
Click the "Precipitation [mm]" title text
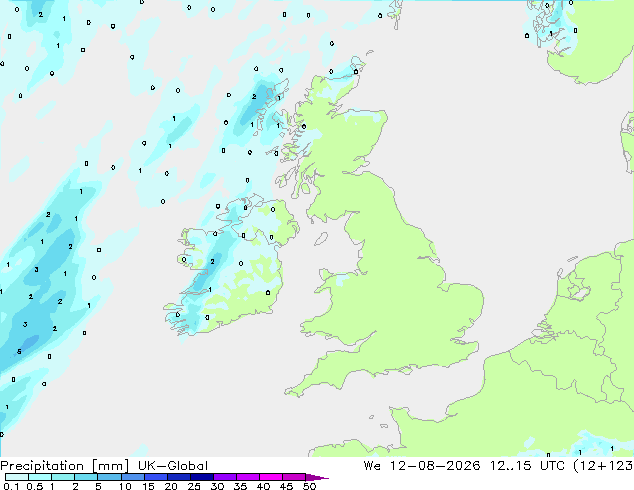(65, 466)
